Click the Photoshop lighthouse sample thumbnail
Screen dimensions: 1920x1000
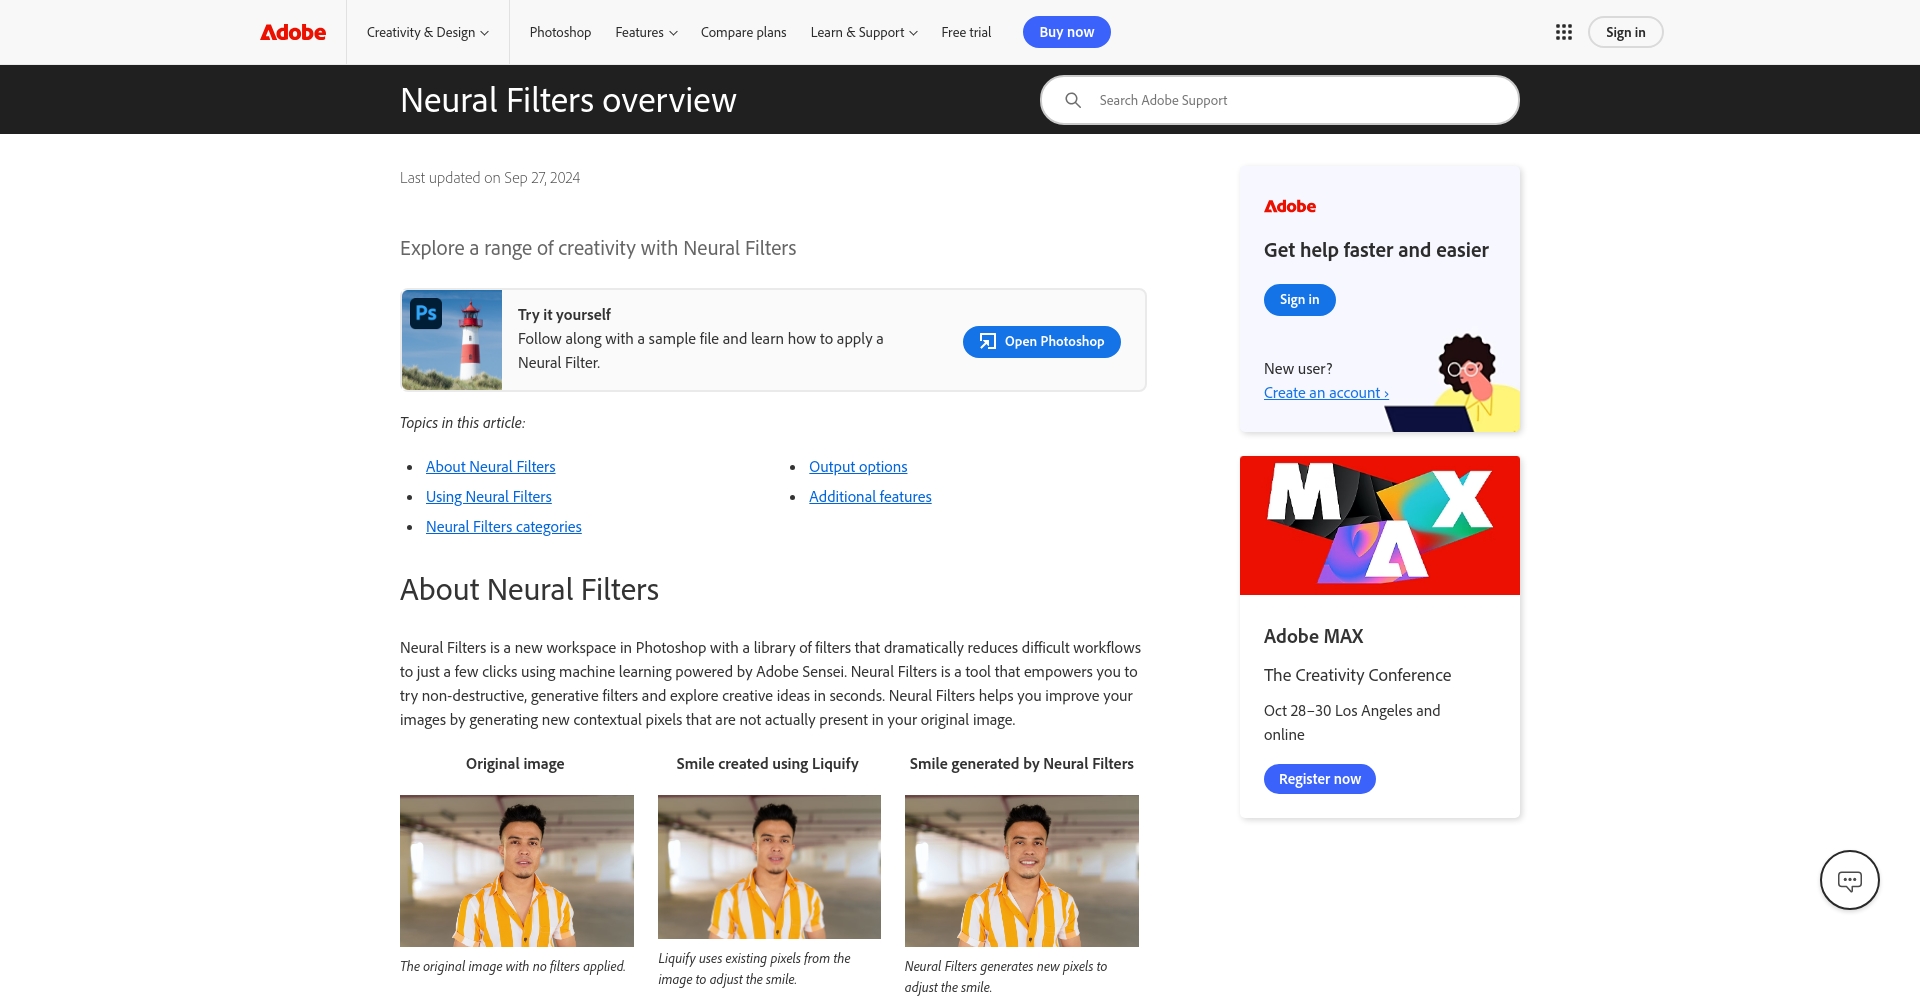click(452, 340)
